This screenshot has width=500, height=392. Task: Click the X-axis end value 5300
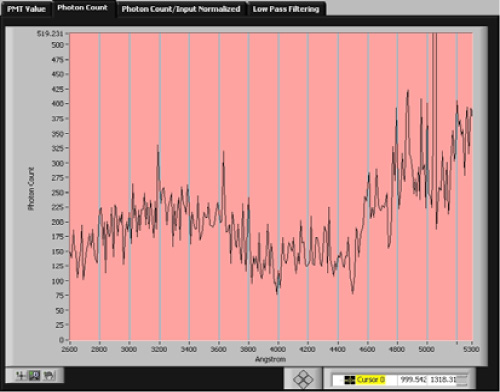tap(471, 349)
